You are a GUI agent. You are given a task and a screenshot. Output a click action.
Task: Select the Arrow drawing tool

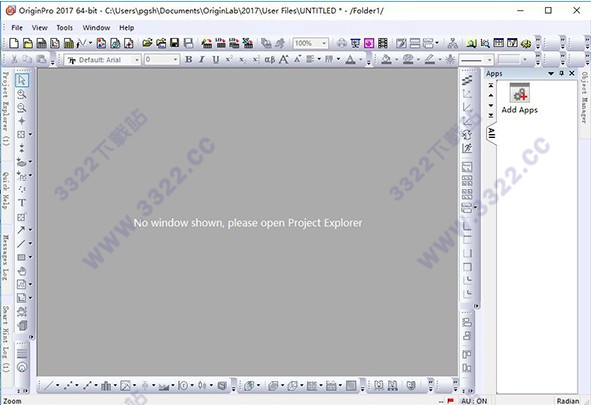21,229
